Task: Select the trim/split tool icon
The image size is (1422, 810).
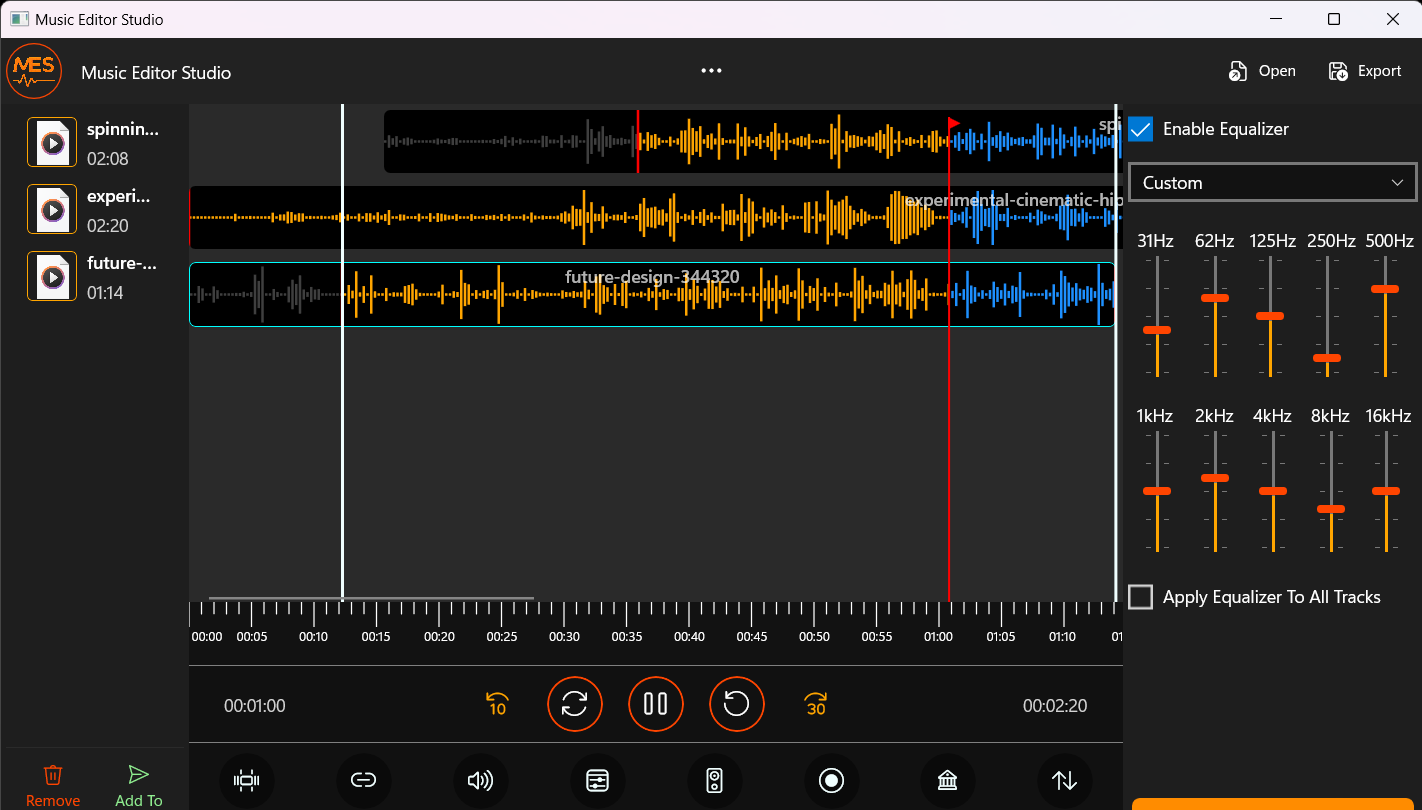Action: click(x=247, y=781)
